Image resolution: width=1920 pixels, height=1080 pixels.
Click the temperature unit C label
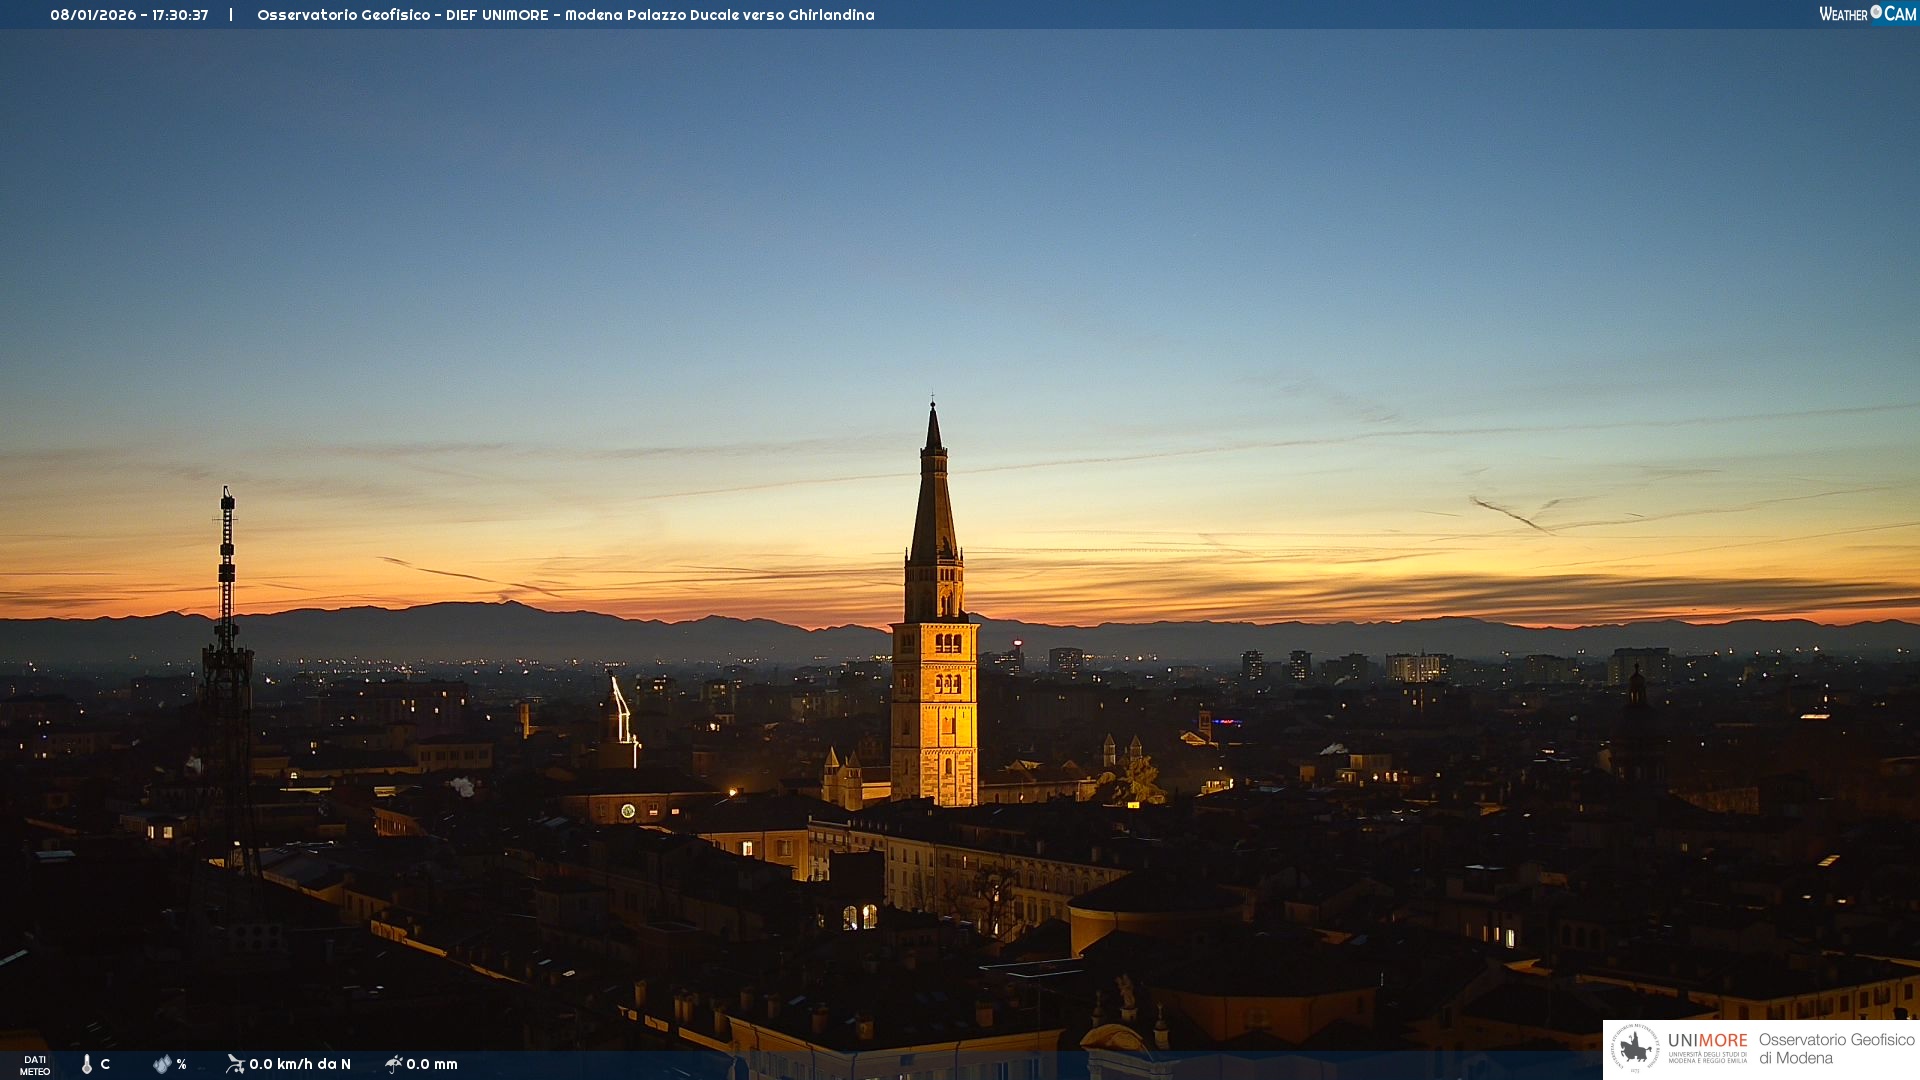pyautogui.click(x=105, y=1064)
